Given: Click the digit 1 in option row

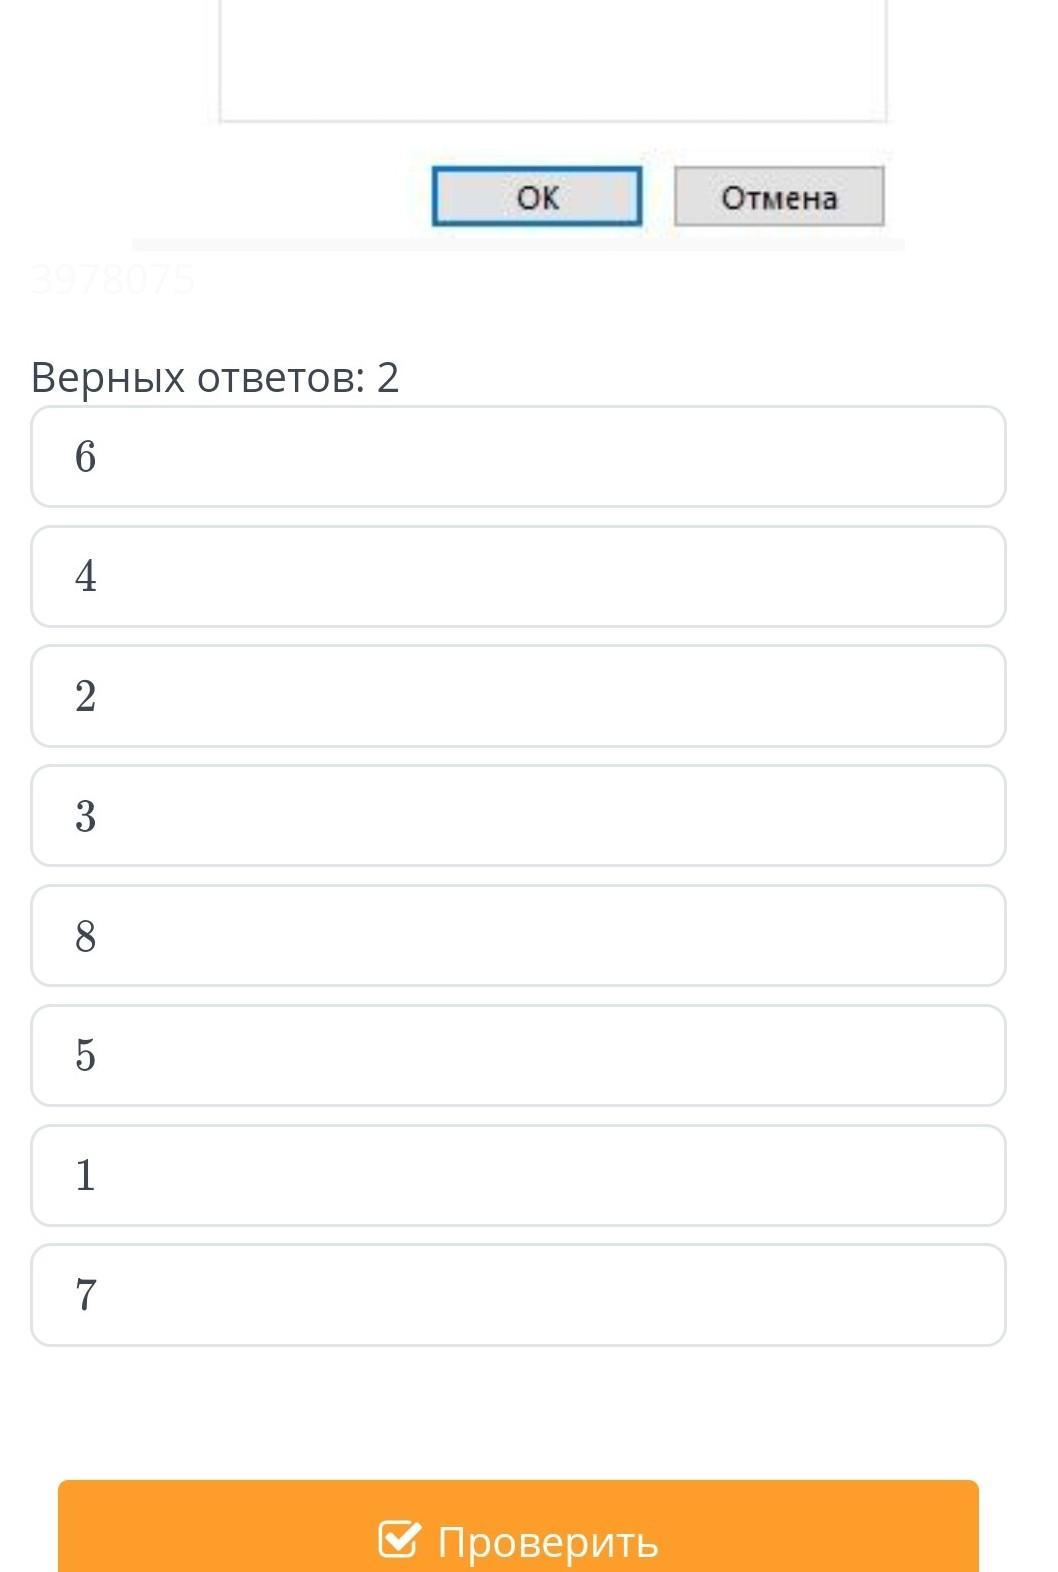Looking at the screenshot, I should click(x=86, y=1176).
